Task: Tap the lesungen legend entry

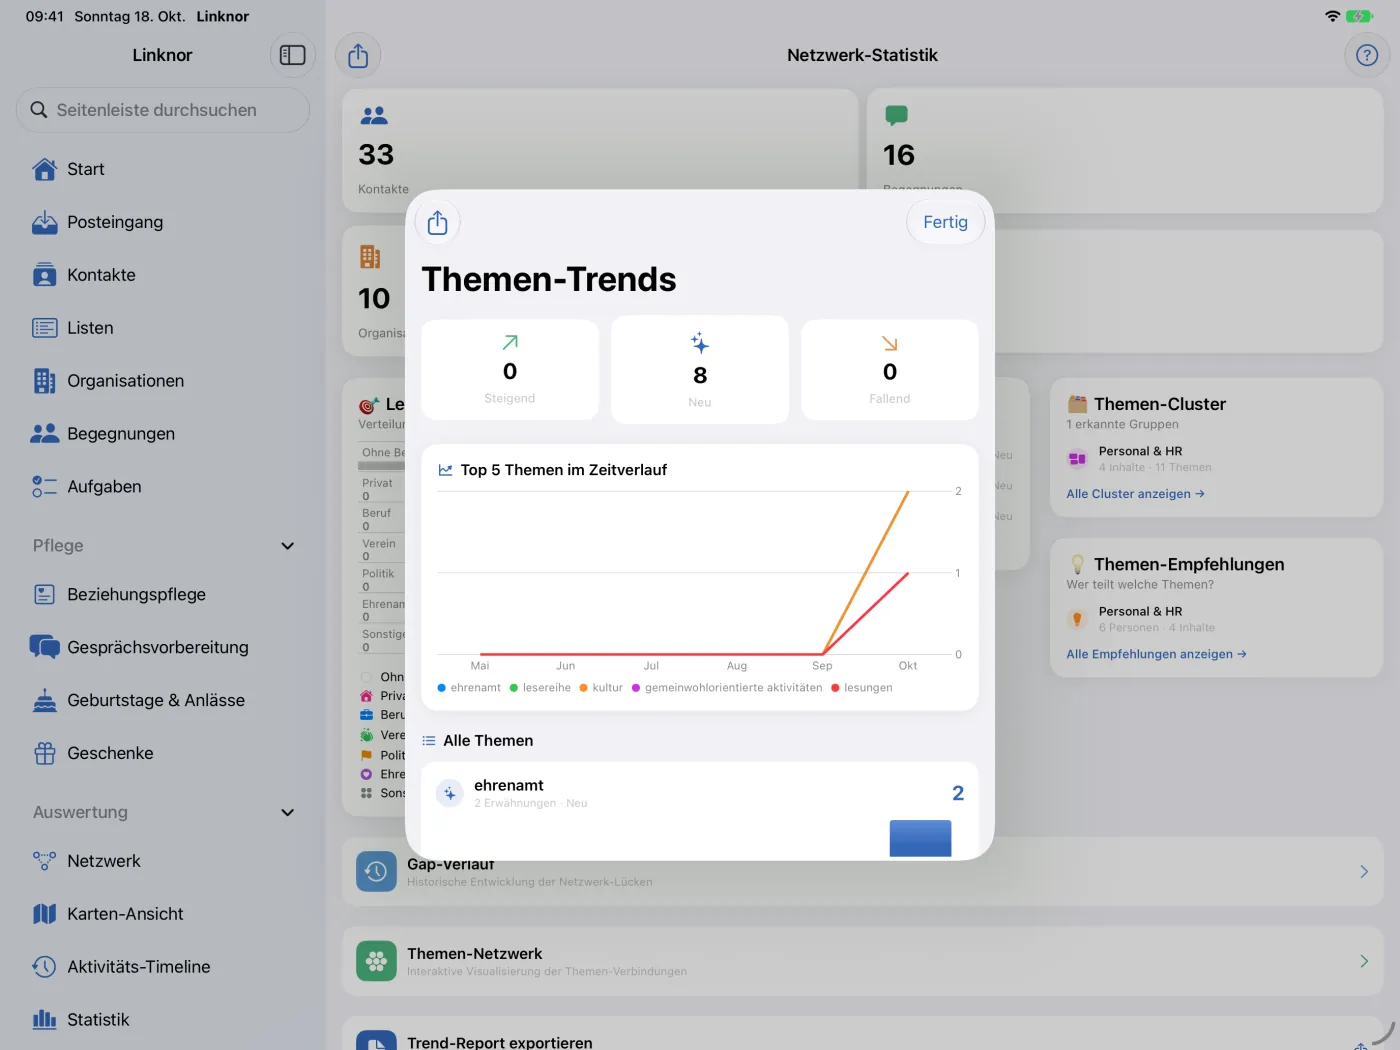Action: [862, 688]
